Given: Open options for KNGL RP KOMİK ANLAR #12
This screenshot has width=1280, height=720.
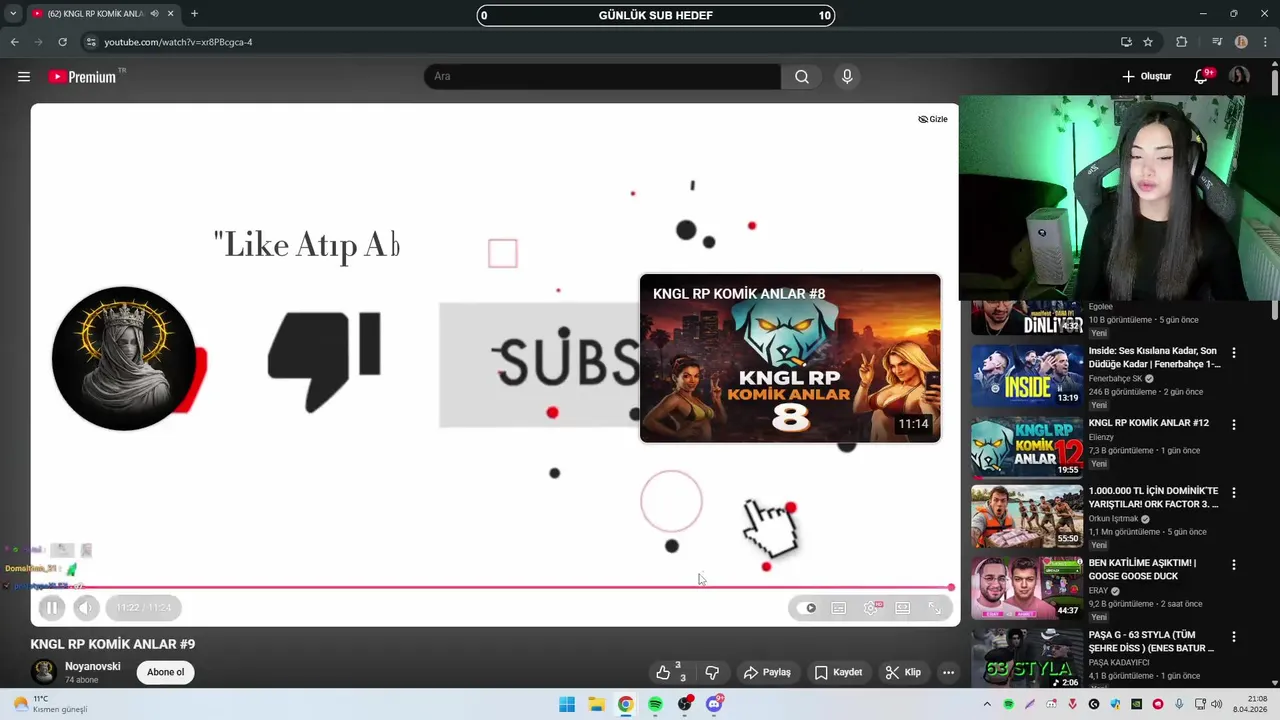Looking at the screenshot, I should pyautogui.click(x=1233, y=425).
